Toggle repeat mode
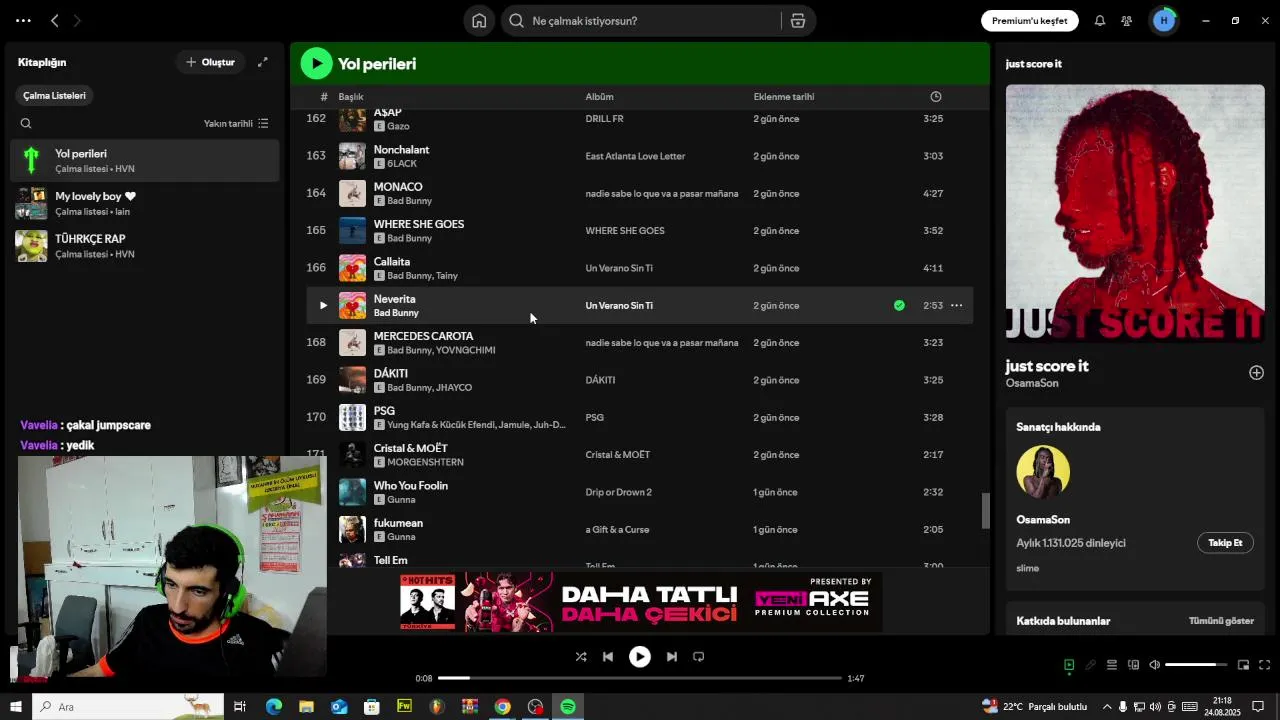This screenshot has width=1280, height=720. click(x=699, y=657)
